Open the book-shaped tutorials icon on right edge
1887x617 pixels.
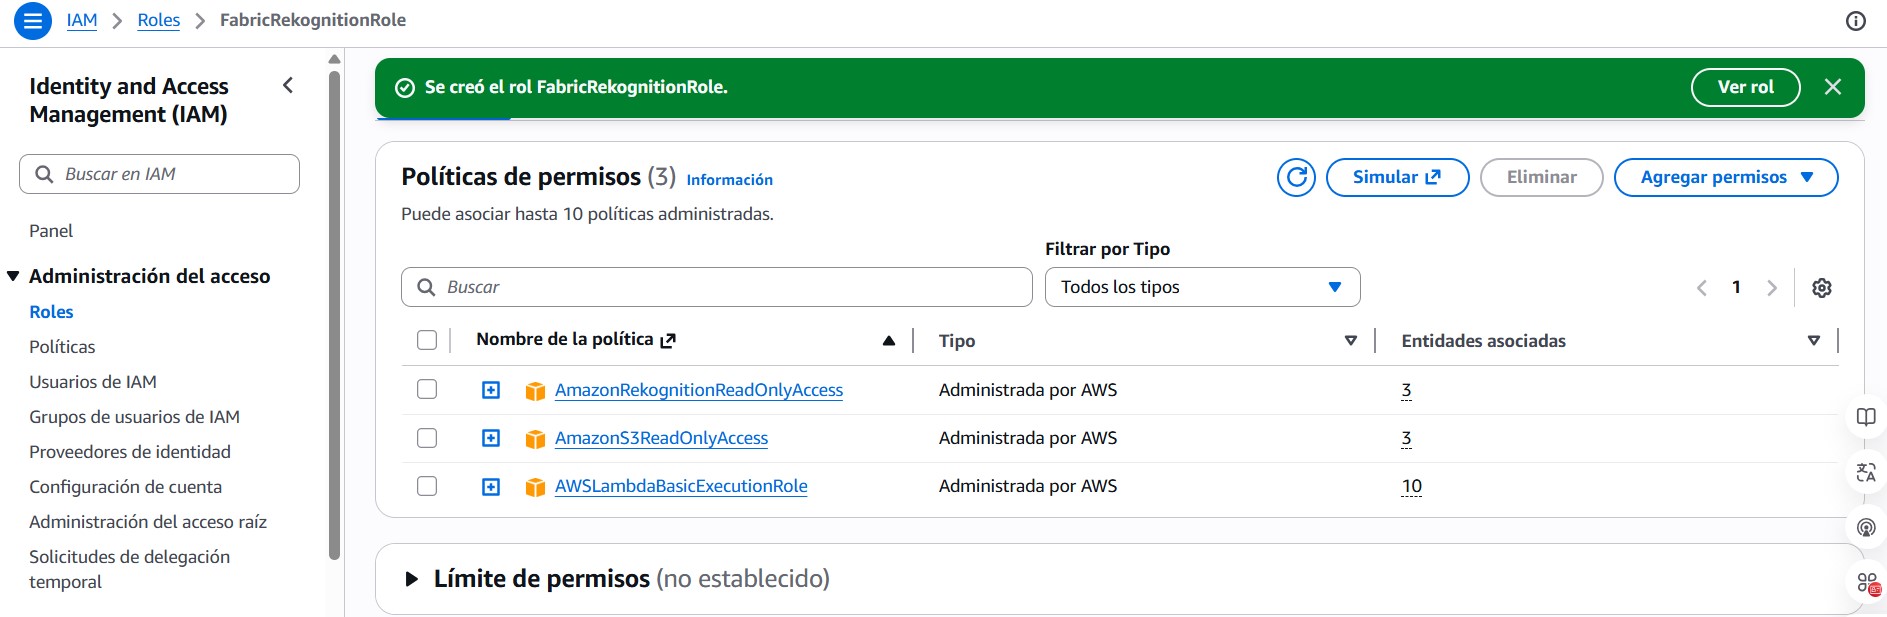click(x=1866, y=417)
